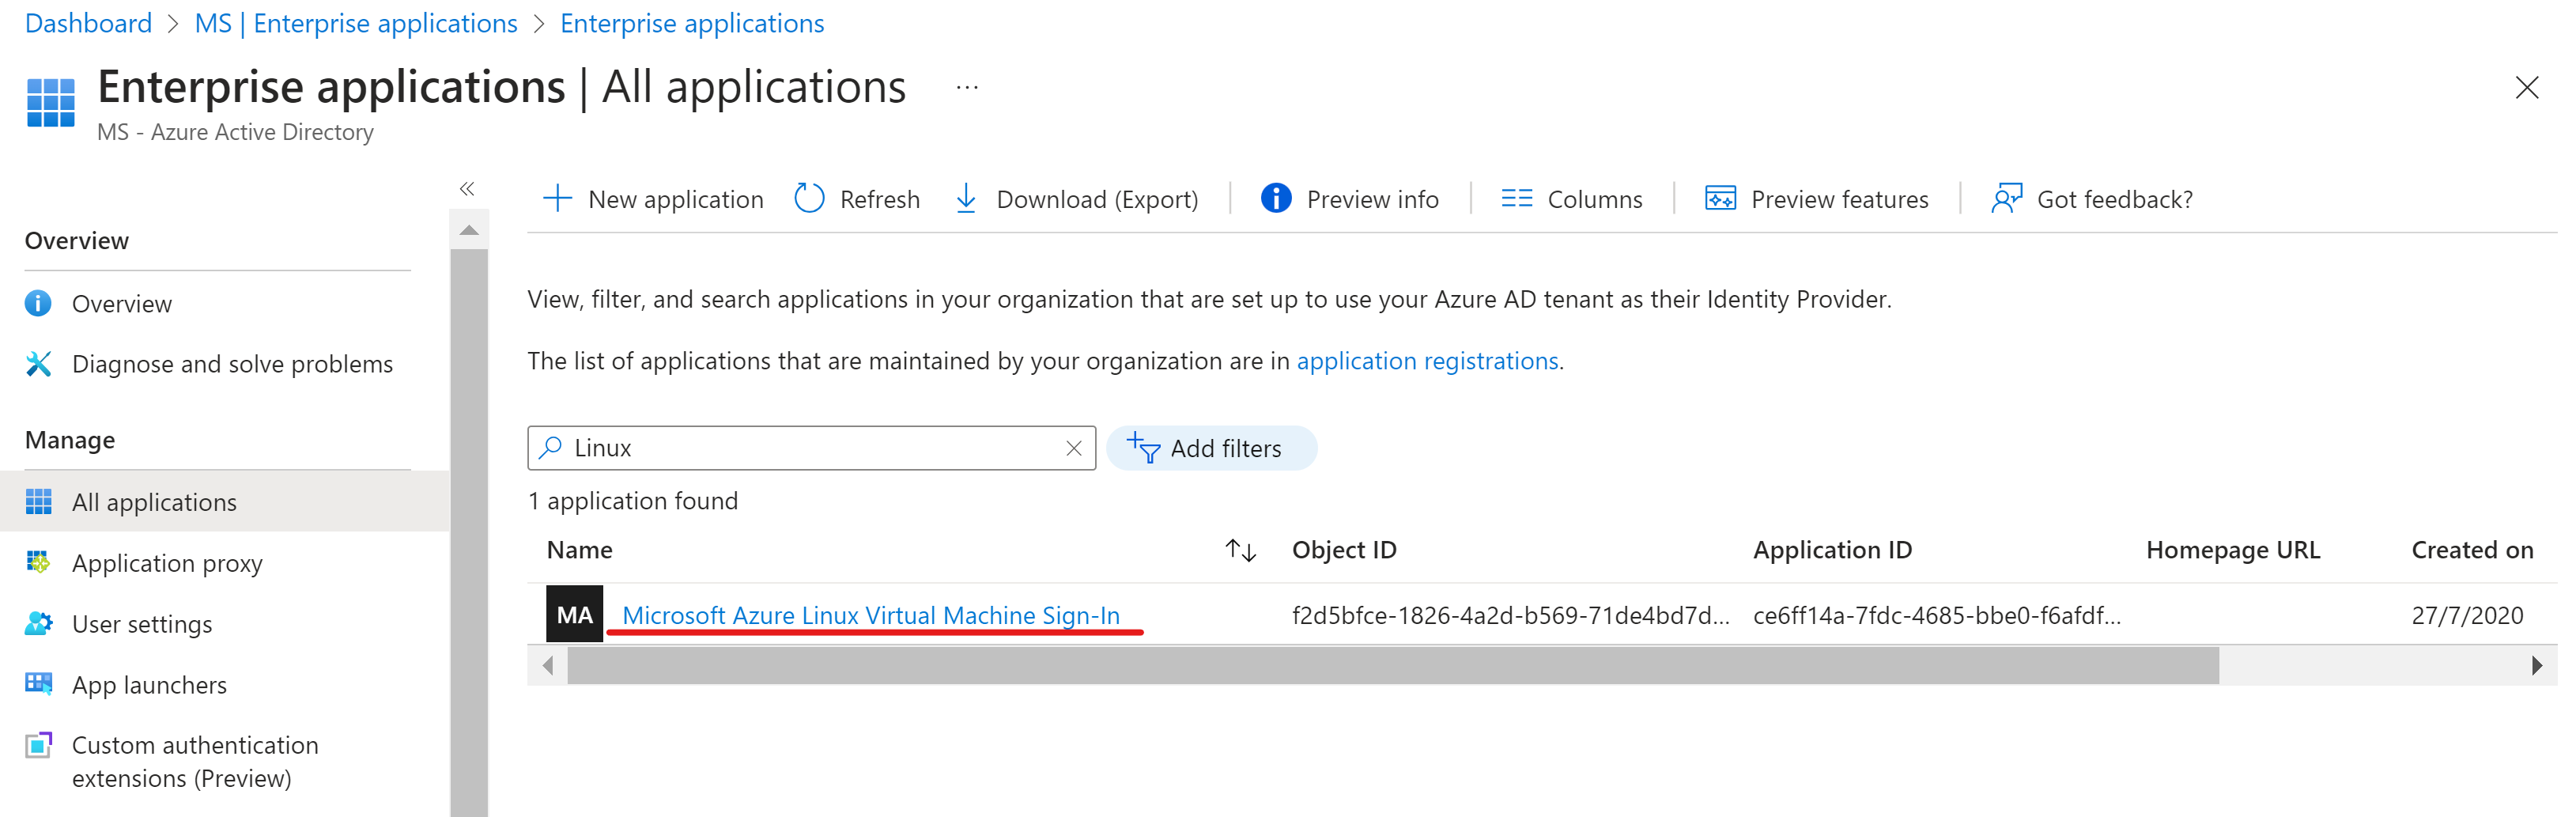Viewport: 2576px width, 817px height.
Task: Open last Enterprise applications breadcrumb link
Action: pos(692,23)
